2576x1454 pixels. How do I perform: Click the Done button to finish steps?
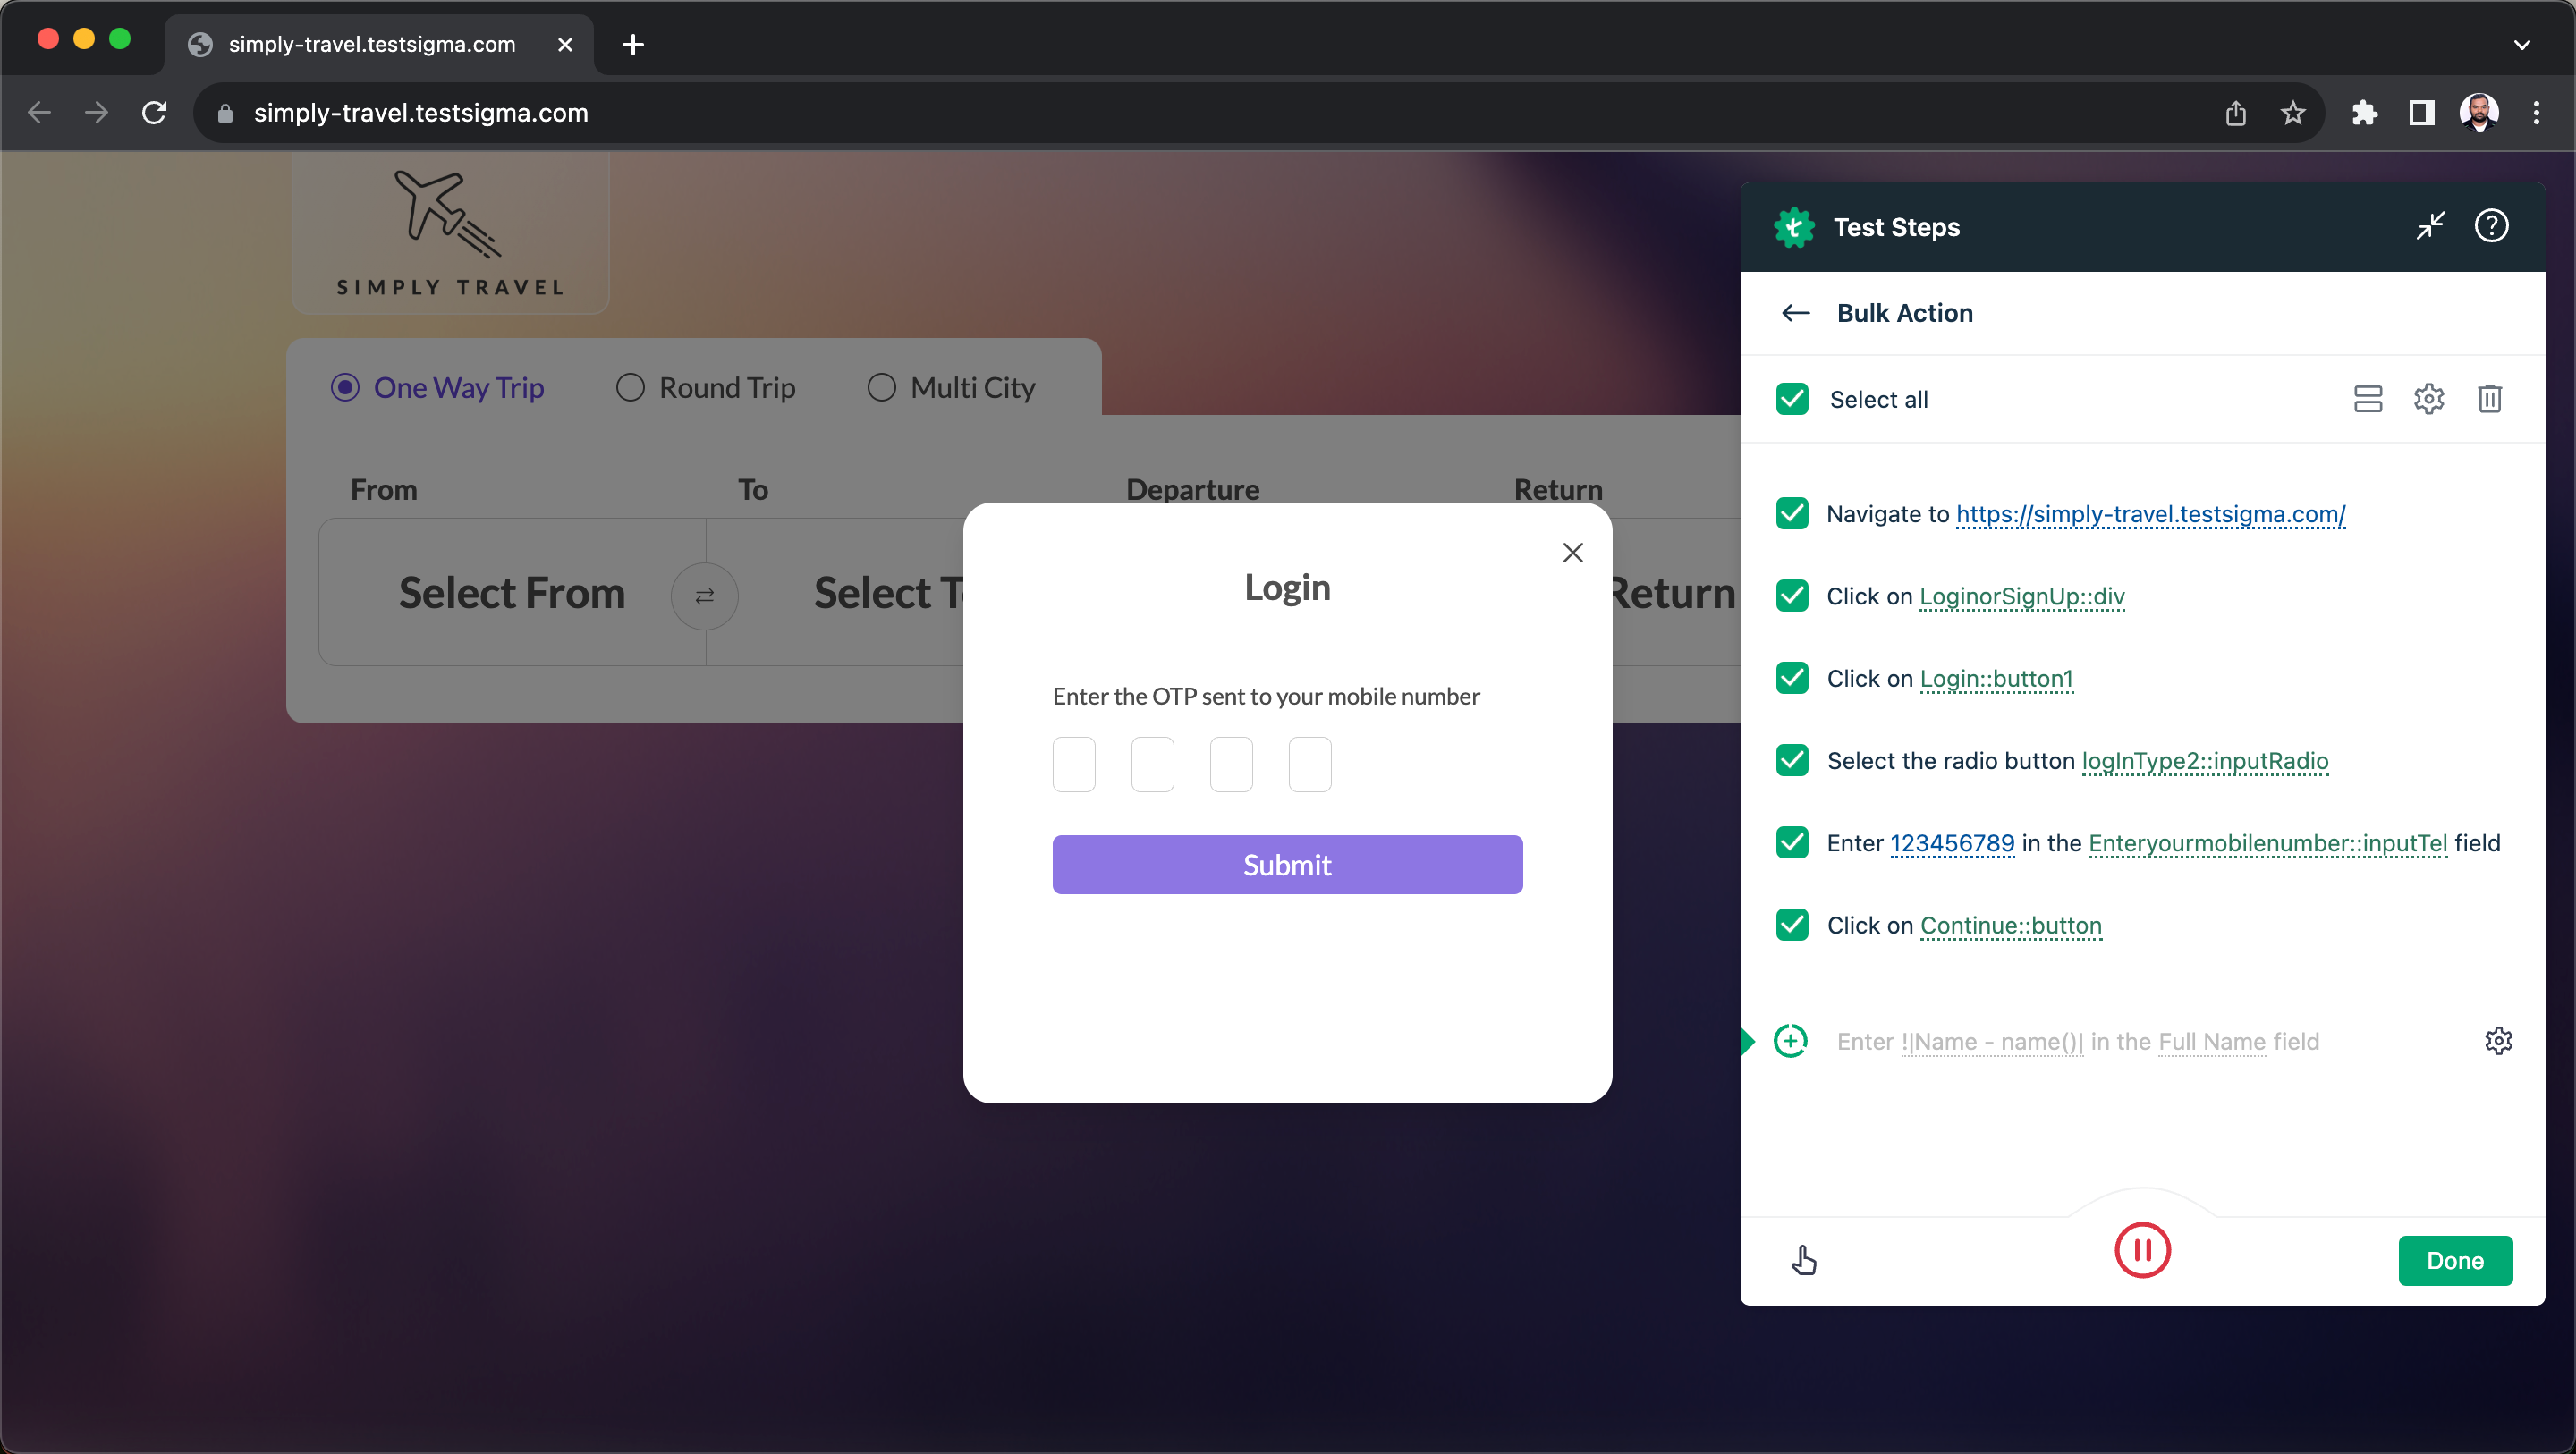point(2457,1259)
